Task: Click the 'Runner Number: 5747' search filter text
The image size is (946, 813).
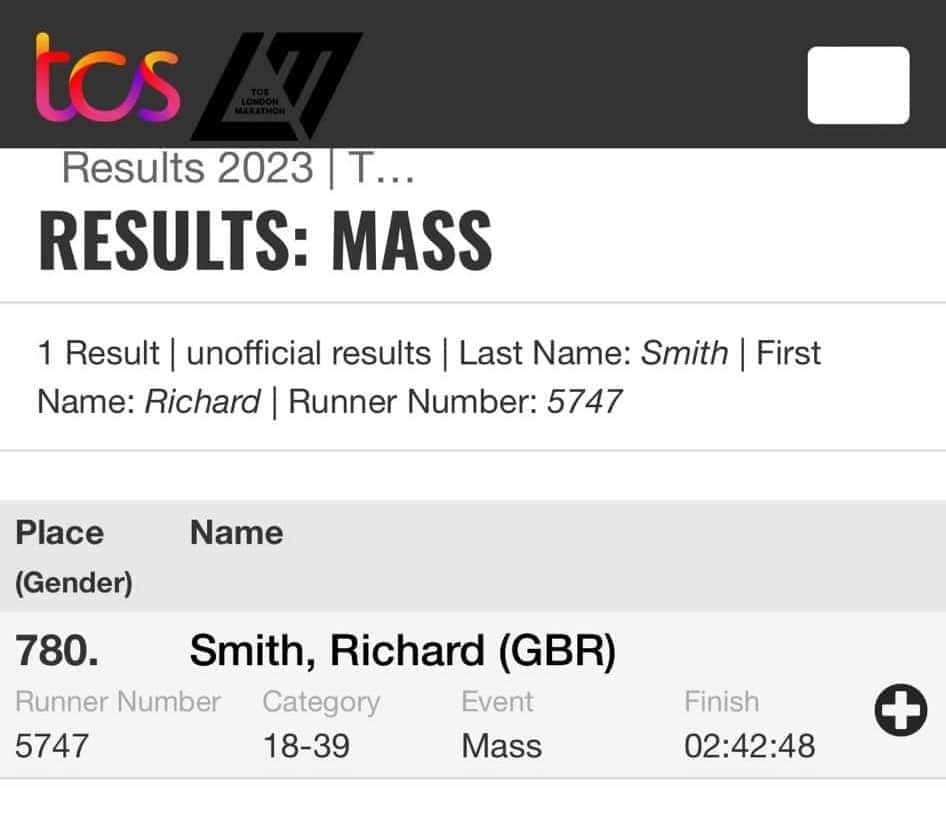Action: click(455, 402)
